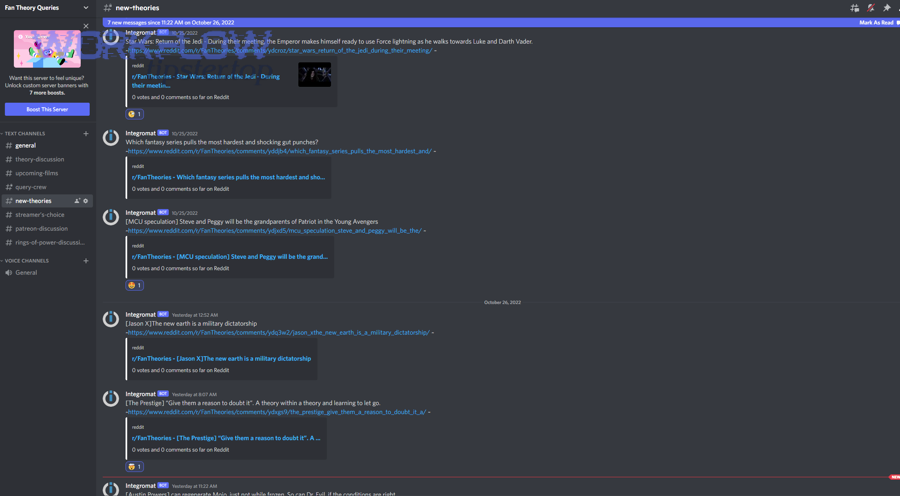Click Integromat username on Jason X message
Viewport: 900px width, 496px height.
[x=141, y=315]
